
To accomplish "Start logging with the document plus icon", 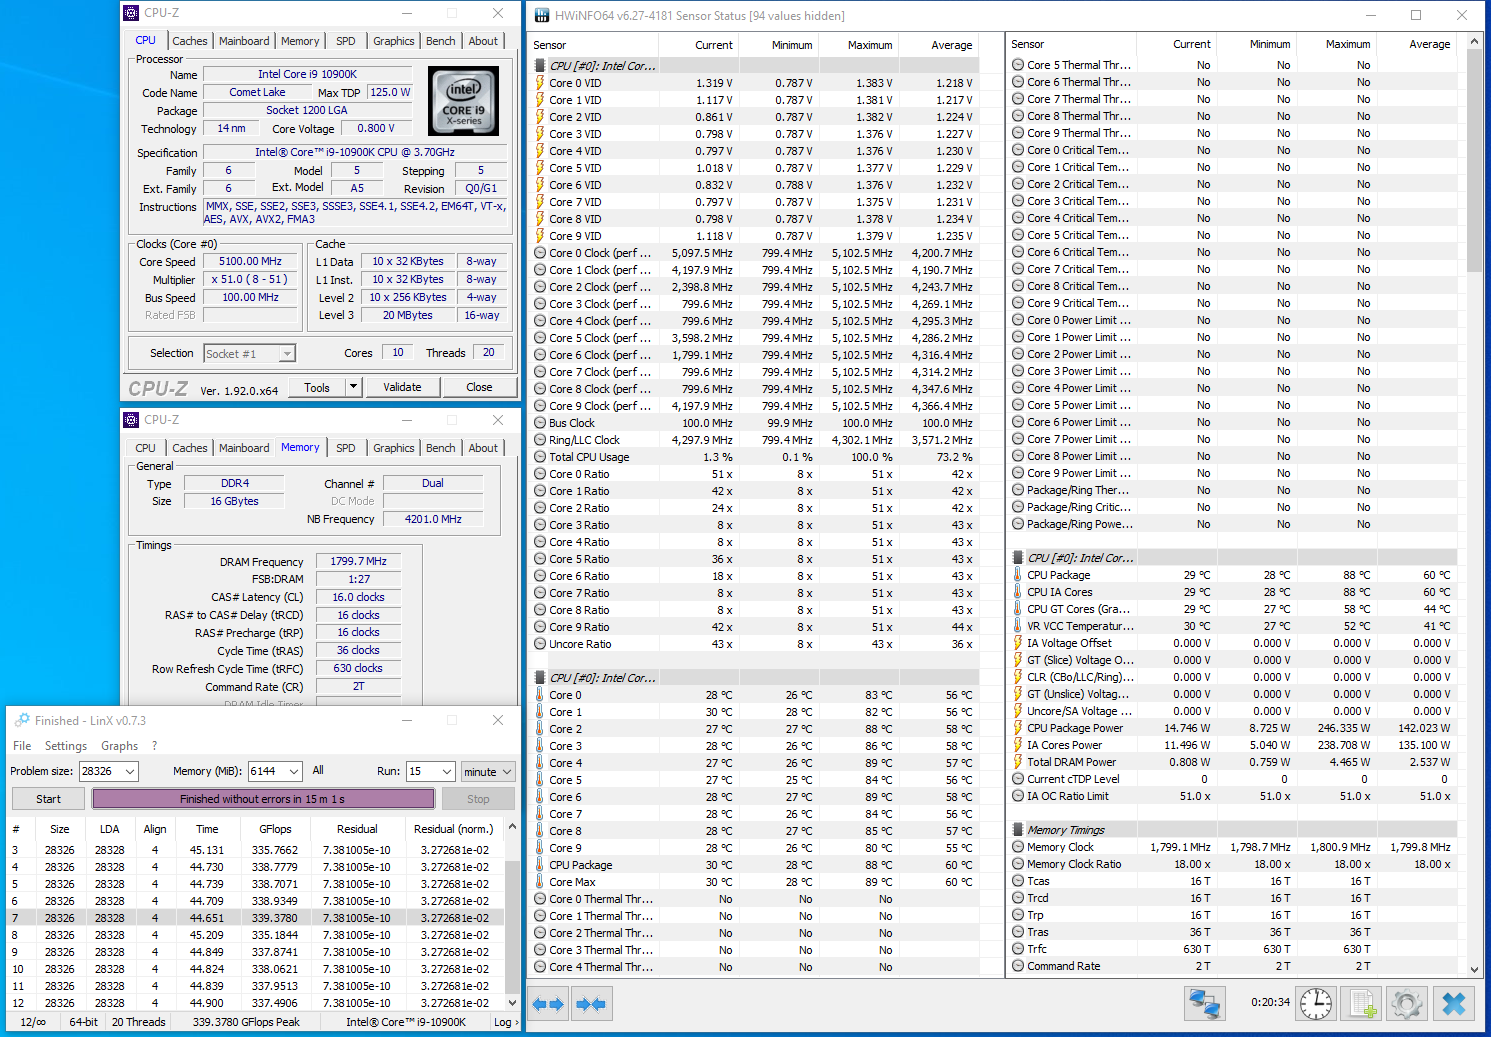I will (1361, 1003).
